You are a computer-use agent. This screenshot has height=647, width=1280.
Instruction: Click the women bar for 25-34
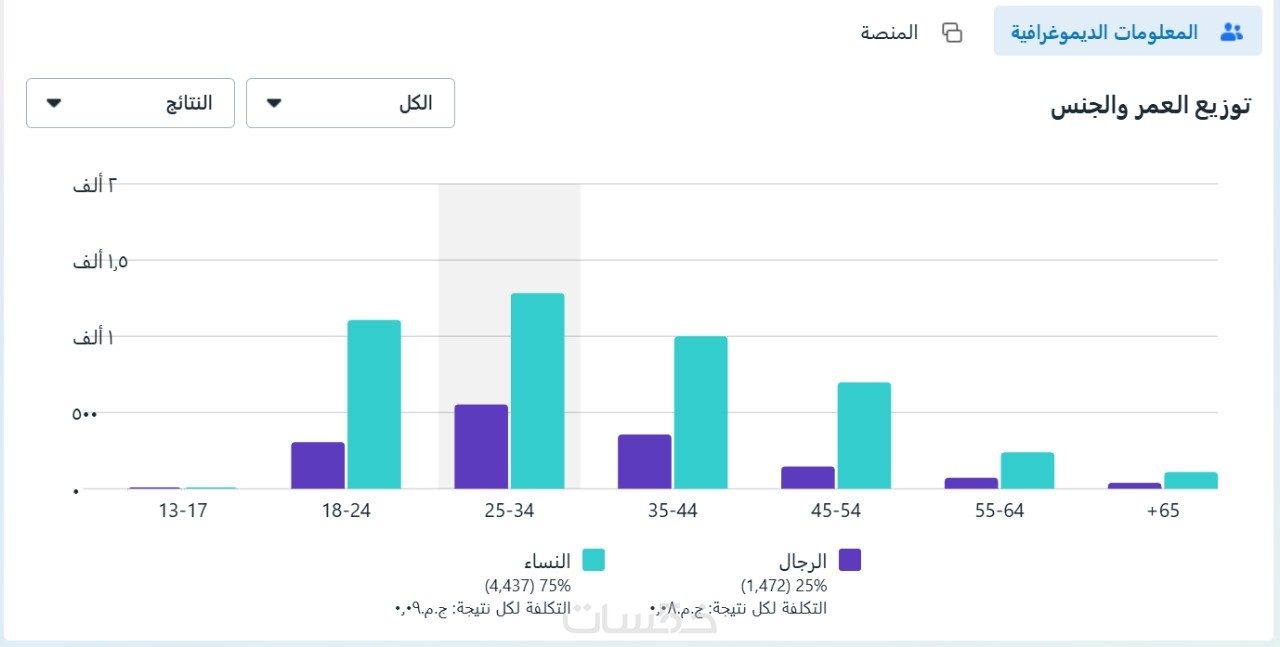click(537, 390)
